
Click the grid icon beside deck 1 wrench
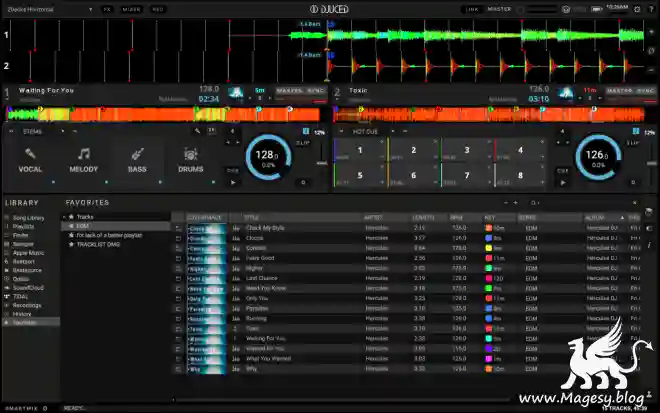click(212, 131)
